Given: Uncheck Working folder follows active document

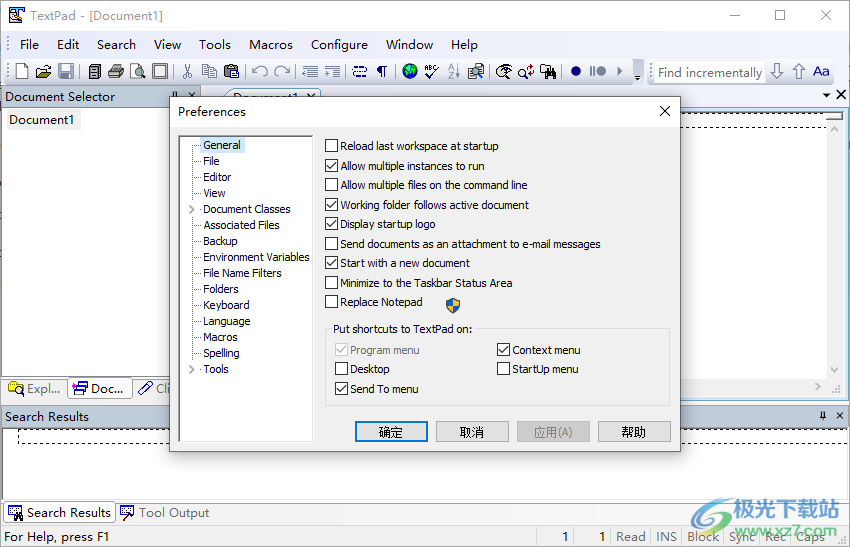Looking at the screenshot, I should pos(331,204).
